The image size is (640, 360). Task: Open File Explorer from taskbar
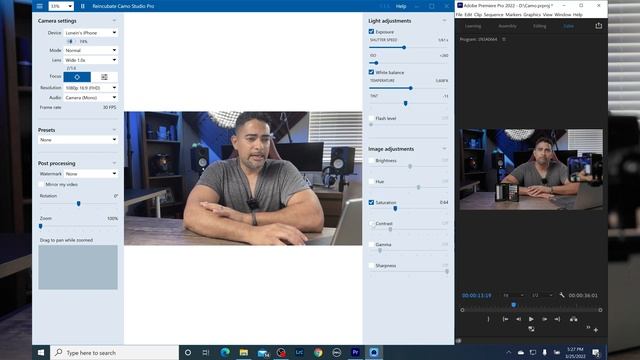tap(244, 352)
